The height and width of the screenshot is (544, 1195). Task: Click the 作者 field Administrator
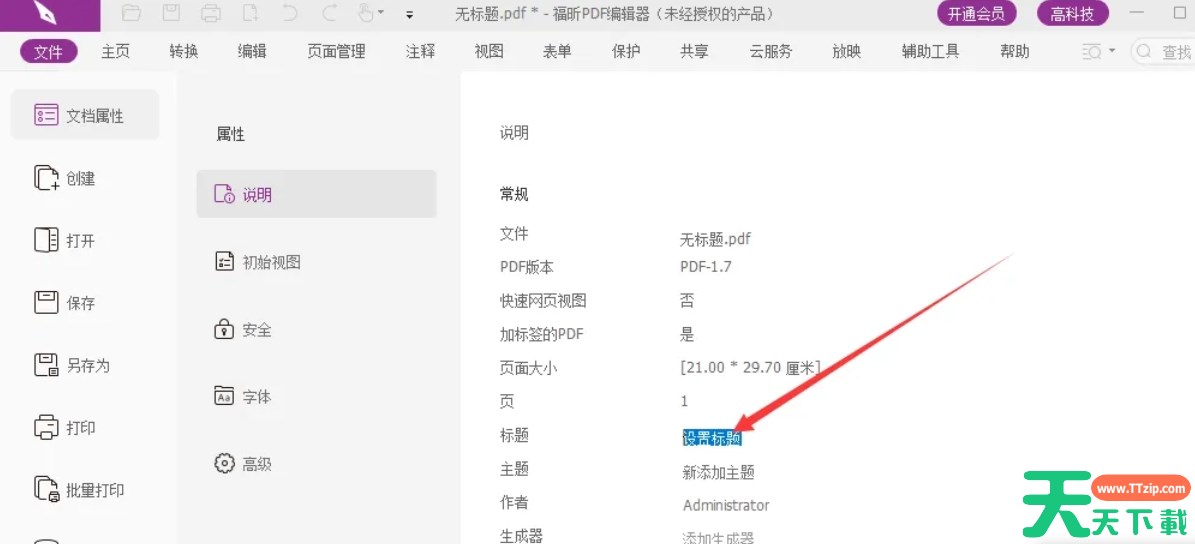coord(726,505)
